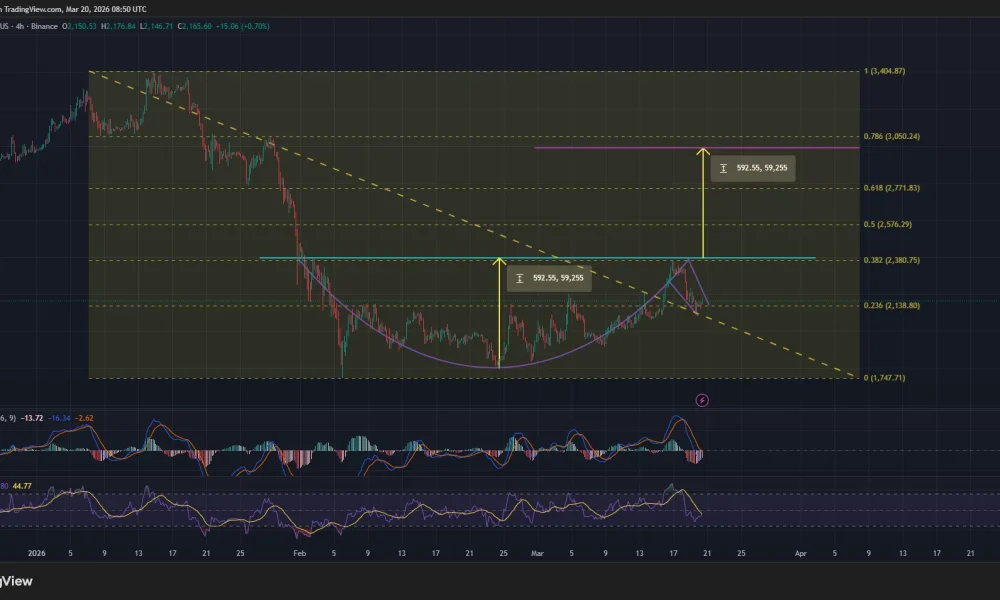Click the ruler icon in the lower measurement label

pos(519,278)
